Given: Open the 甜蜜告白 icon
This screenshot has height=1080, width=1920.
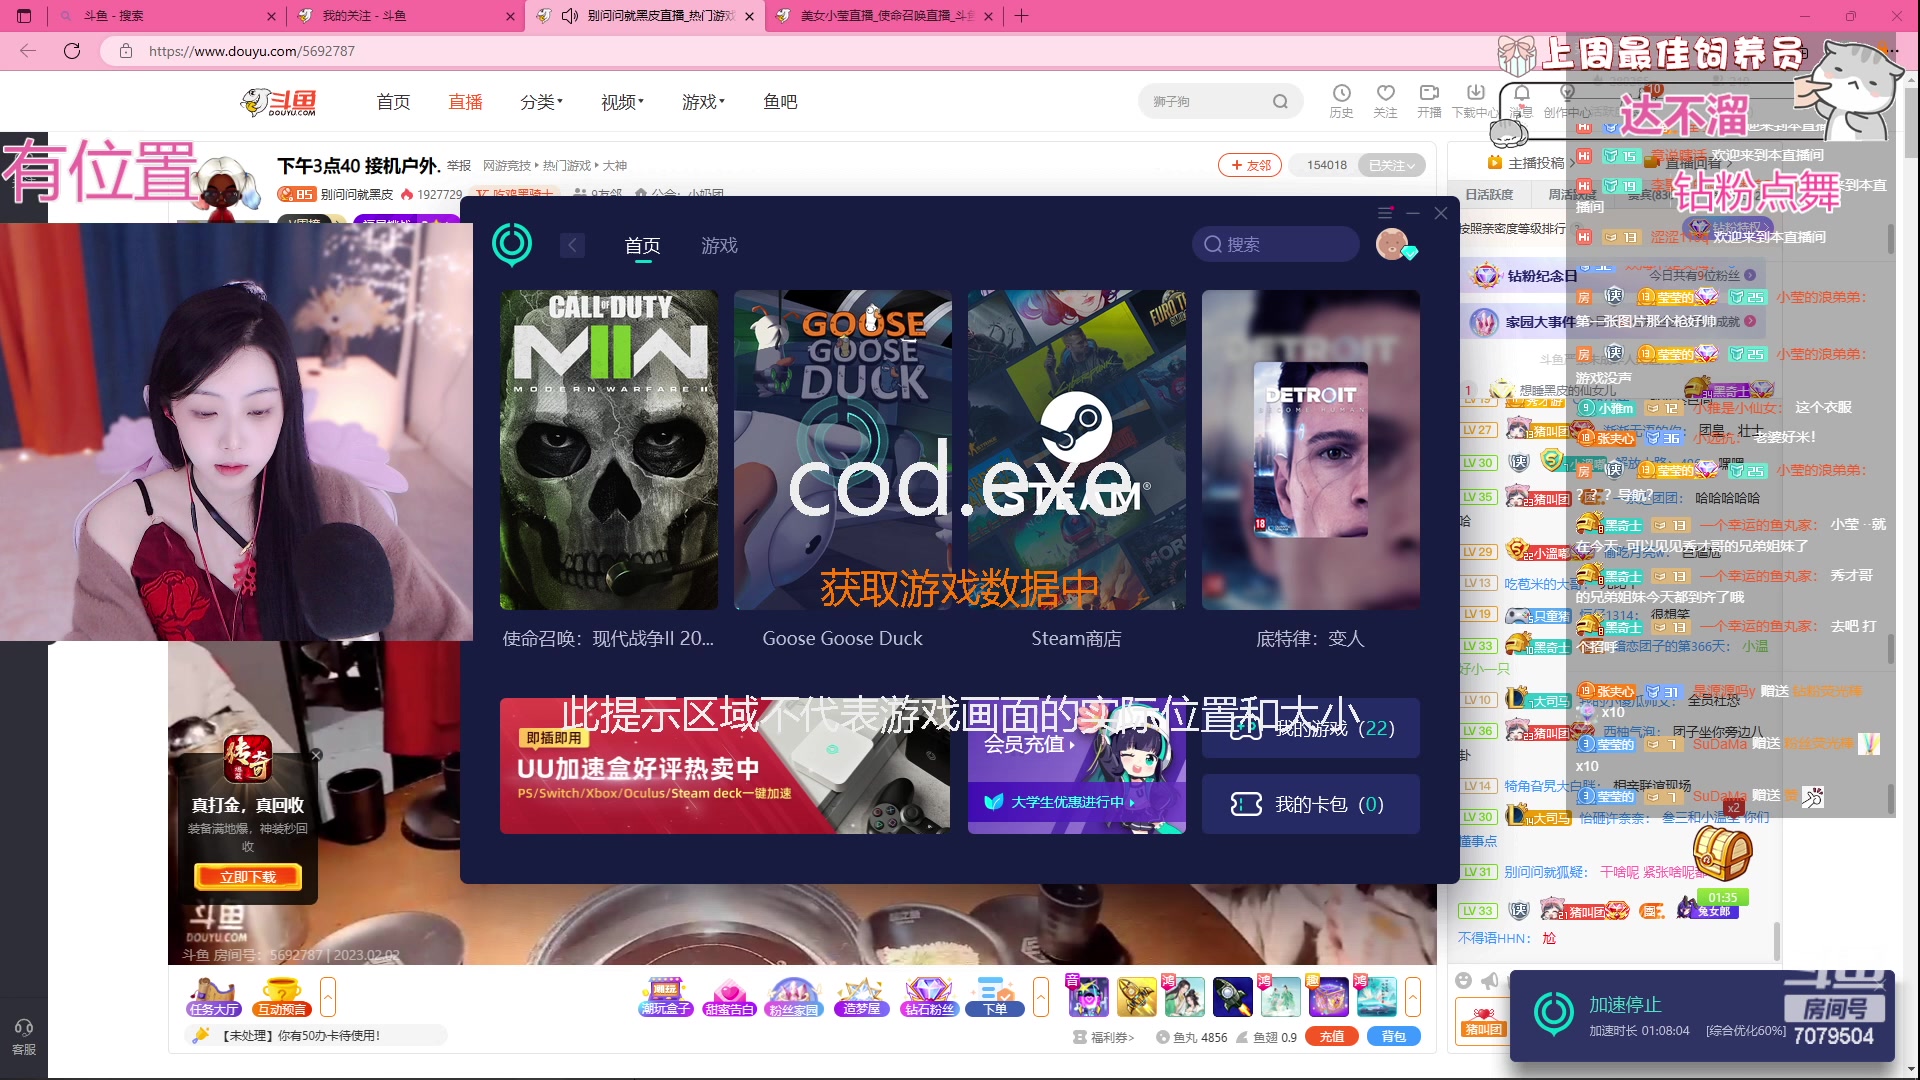Looking at the screenshot, I should (x=729, y=997).
